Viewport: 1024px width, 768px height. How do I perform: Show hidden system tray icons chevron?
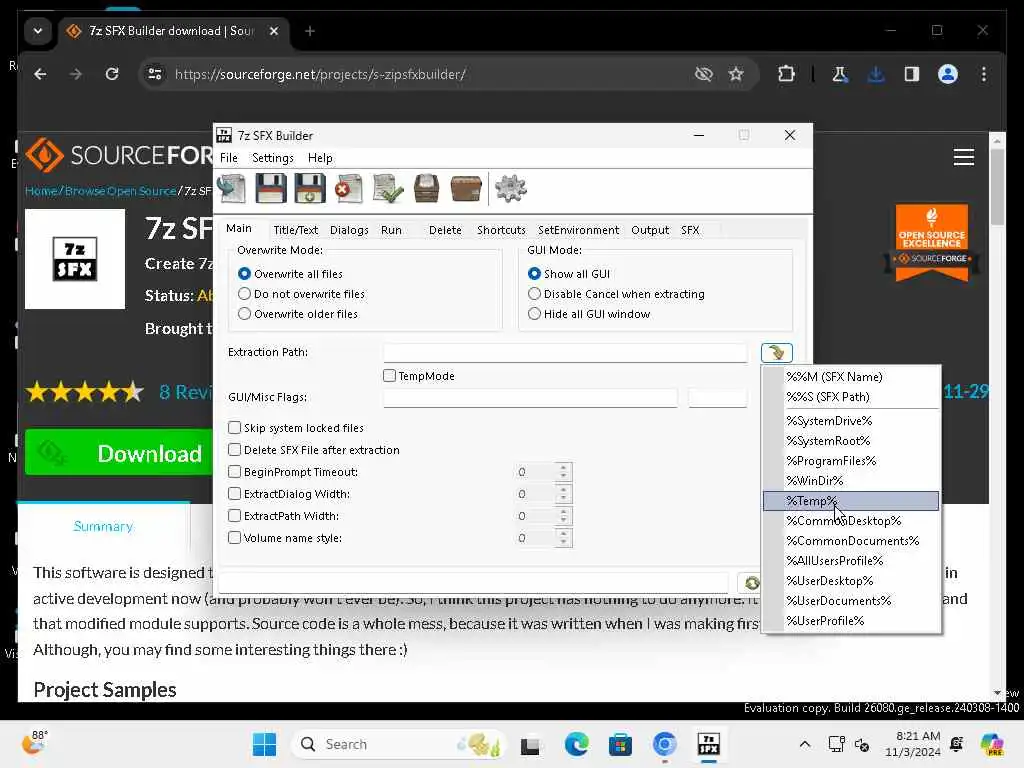pos(805,744)
